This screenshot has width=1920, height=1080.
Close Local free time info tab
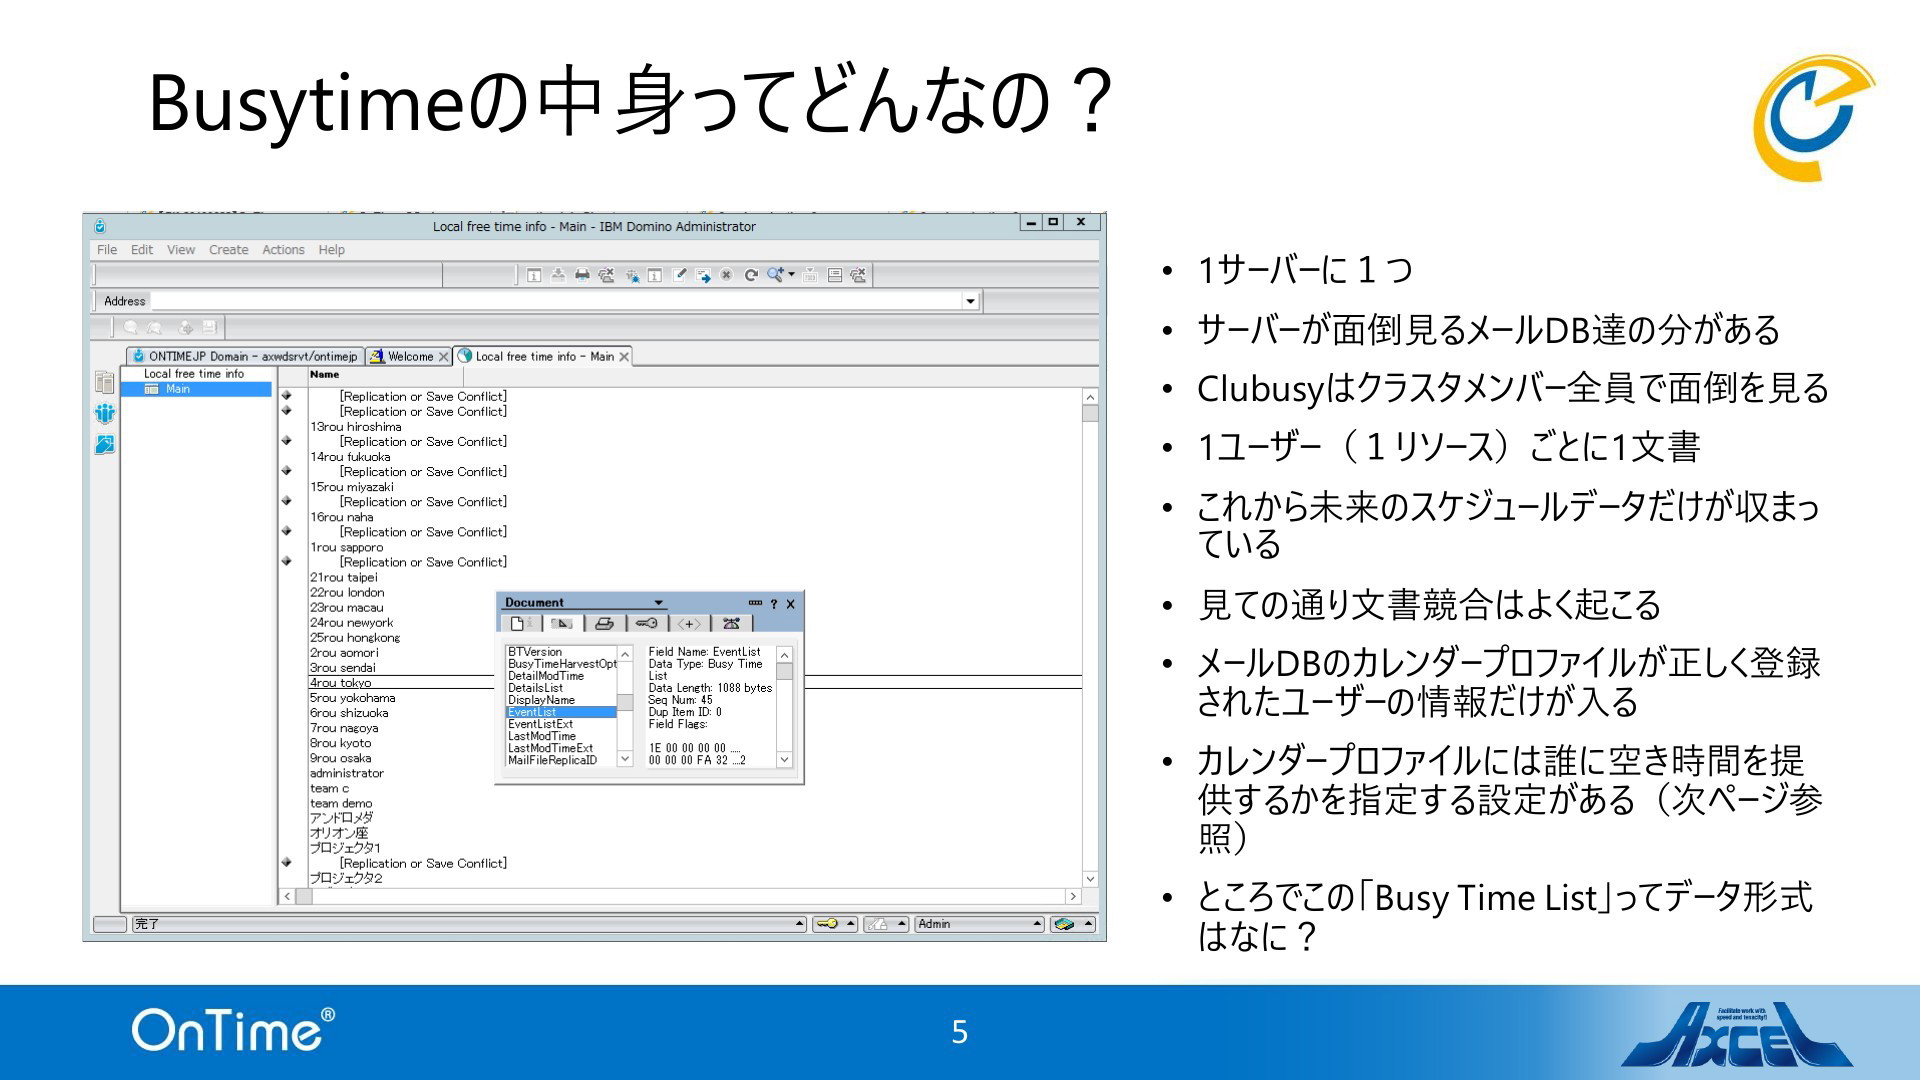[x=624, y=357]
